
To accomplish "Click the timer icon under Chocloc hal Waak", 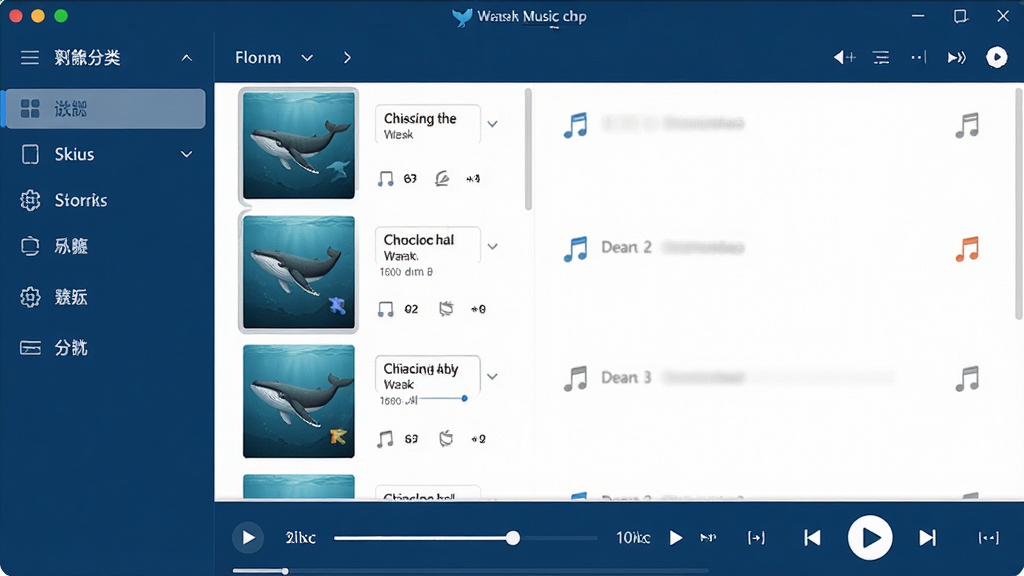I will 446,309.
